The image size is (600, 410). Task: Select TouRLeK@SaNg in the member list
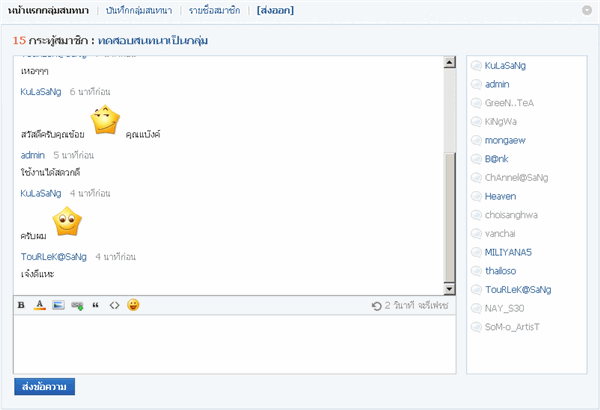pyautogui.click(x=518, y=290)
